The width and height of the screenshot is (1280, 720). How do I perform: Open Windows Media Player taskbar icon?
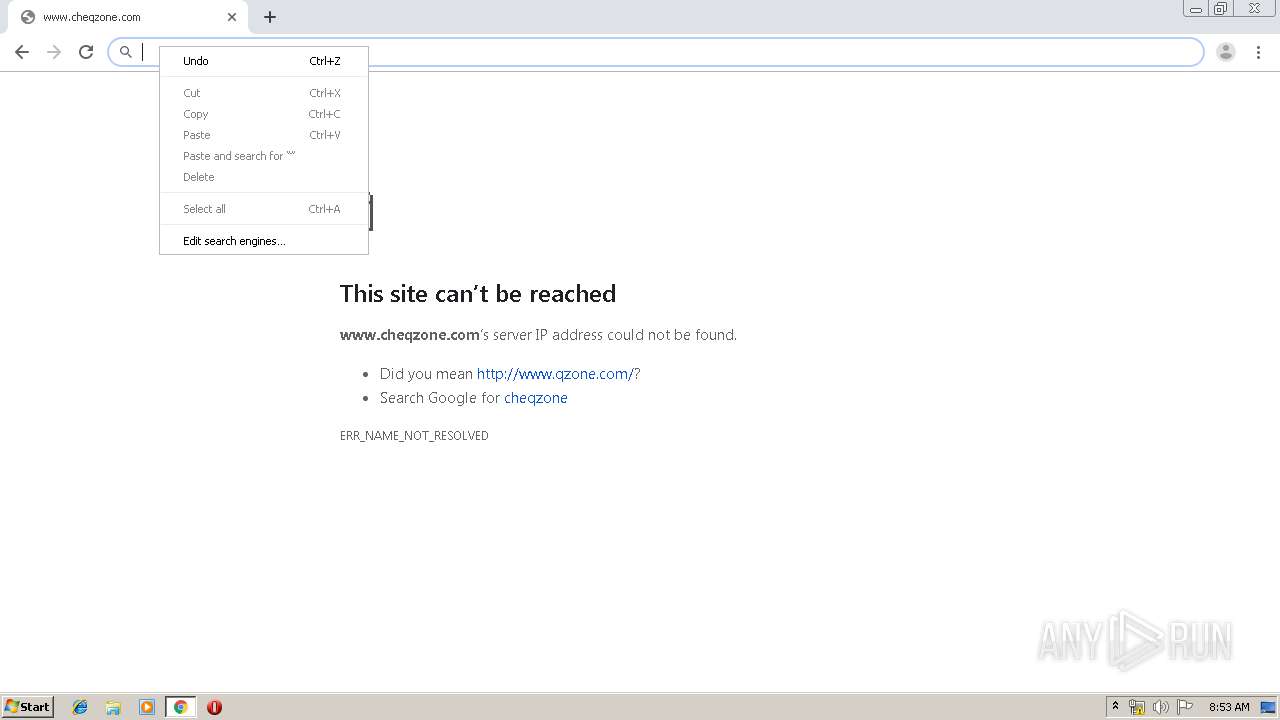pyautogui.click(x=147, y=707)
